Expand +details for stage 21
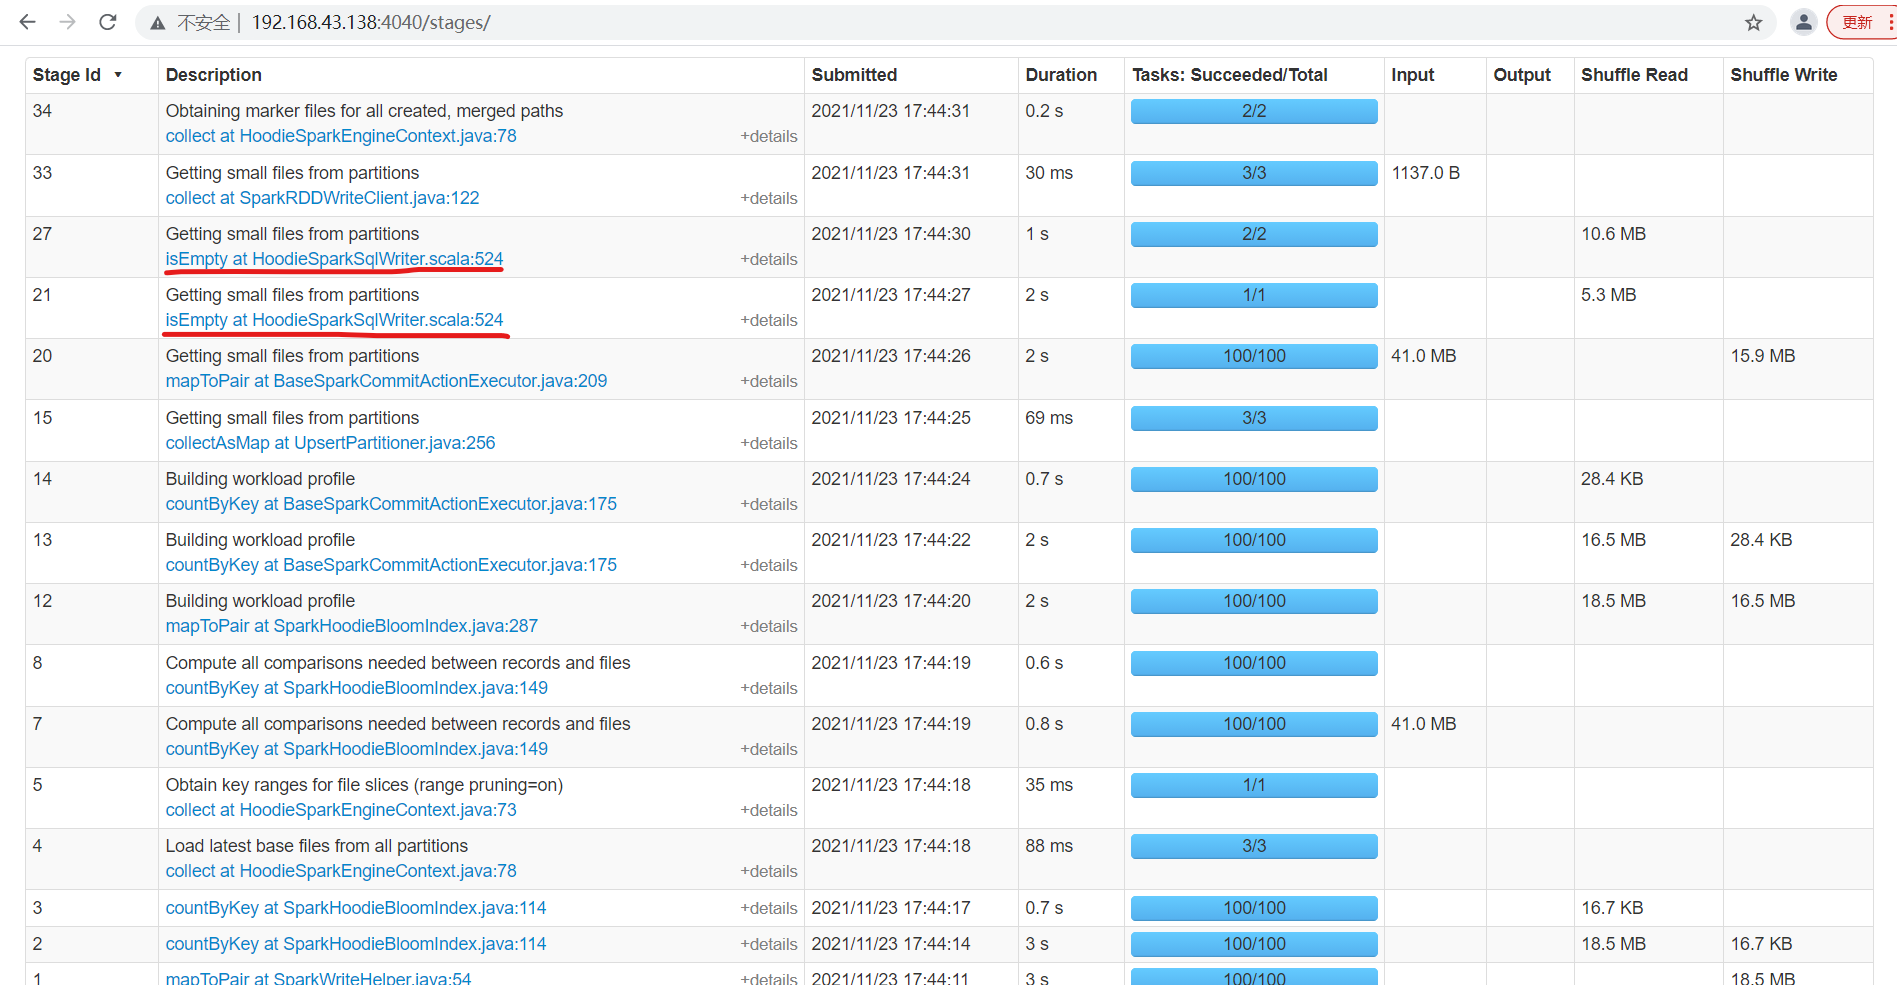The width and height of the screenshot is (1897, 985). (x=768, y=321)
